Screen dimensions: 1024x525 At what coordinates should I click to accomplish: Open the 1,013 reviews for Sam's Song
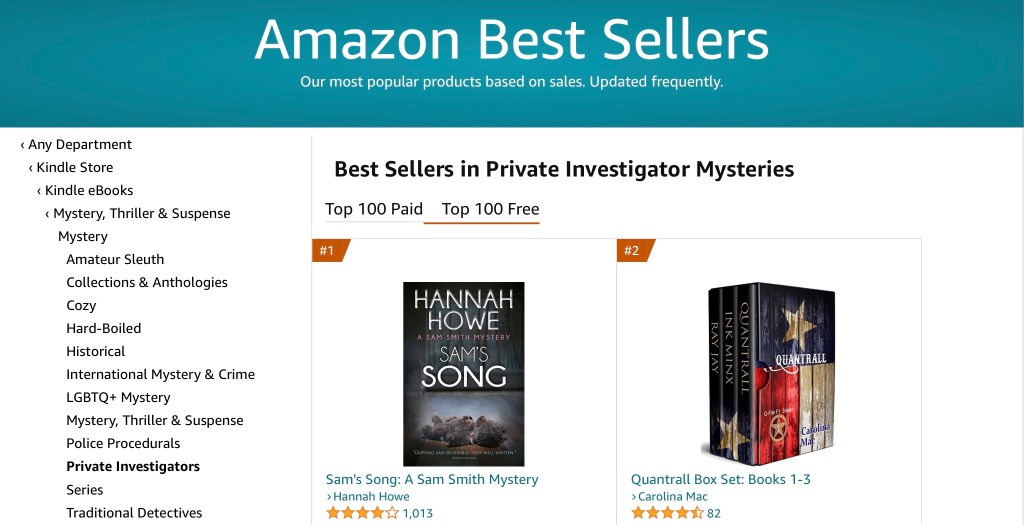[418, 514]
